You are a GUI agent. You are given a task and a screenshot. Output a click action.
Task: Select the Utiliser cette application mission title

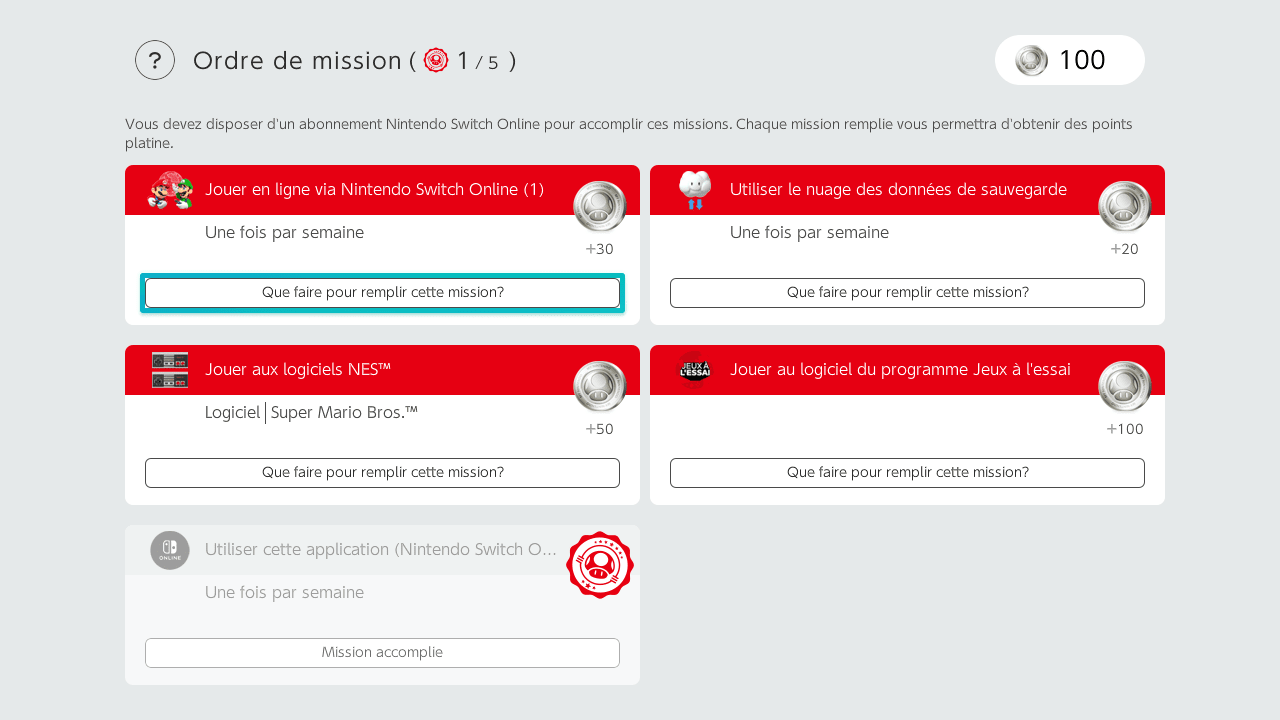pyautogui.click(x=380, y=549)
